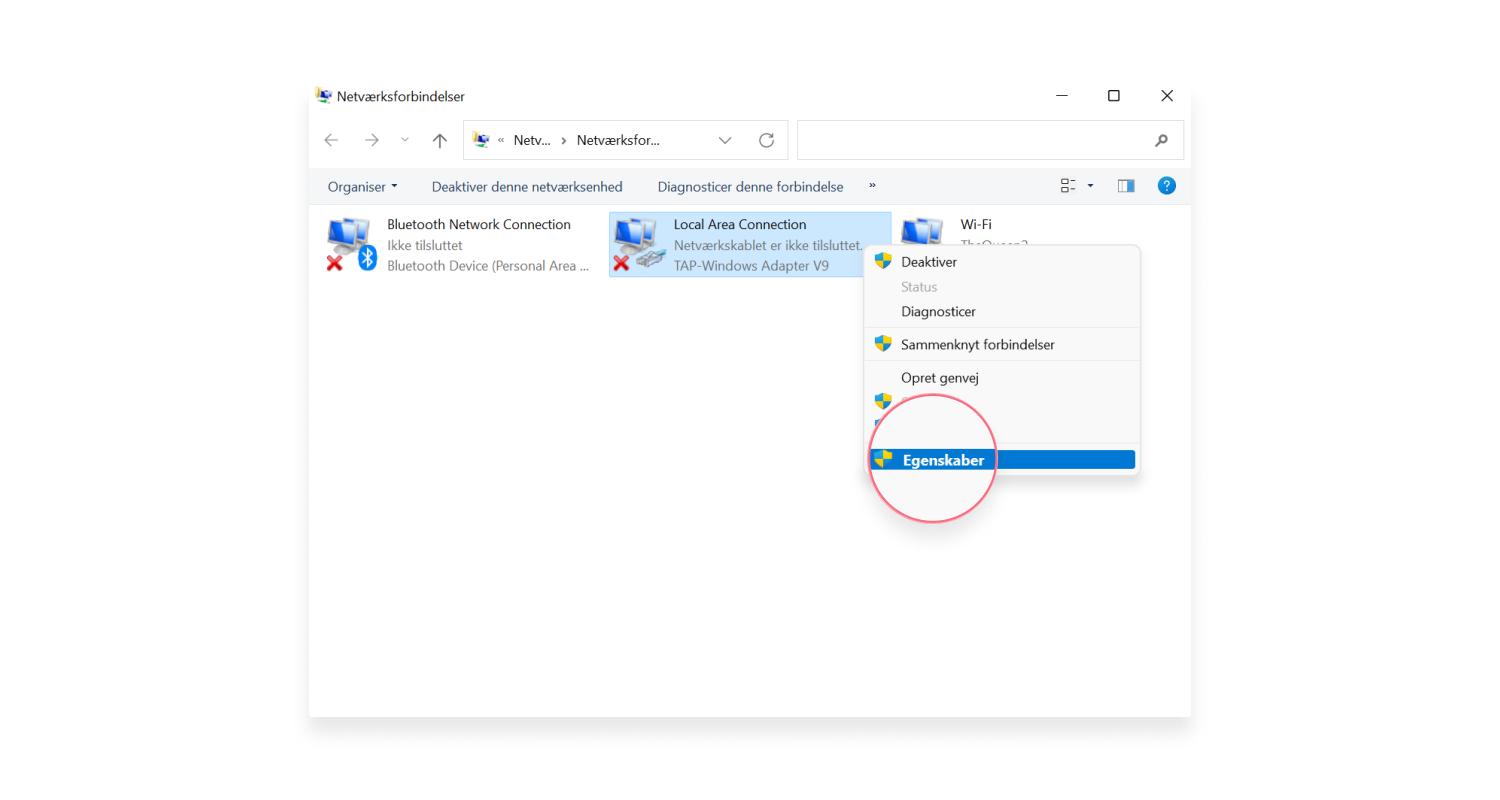Choose Diagnosticer in context menu
1500x800 pixels.
pyautogui.click(x=1001, y=312)
